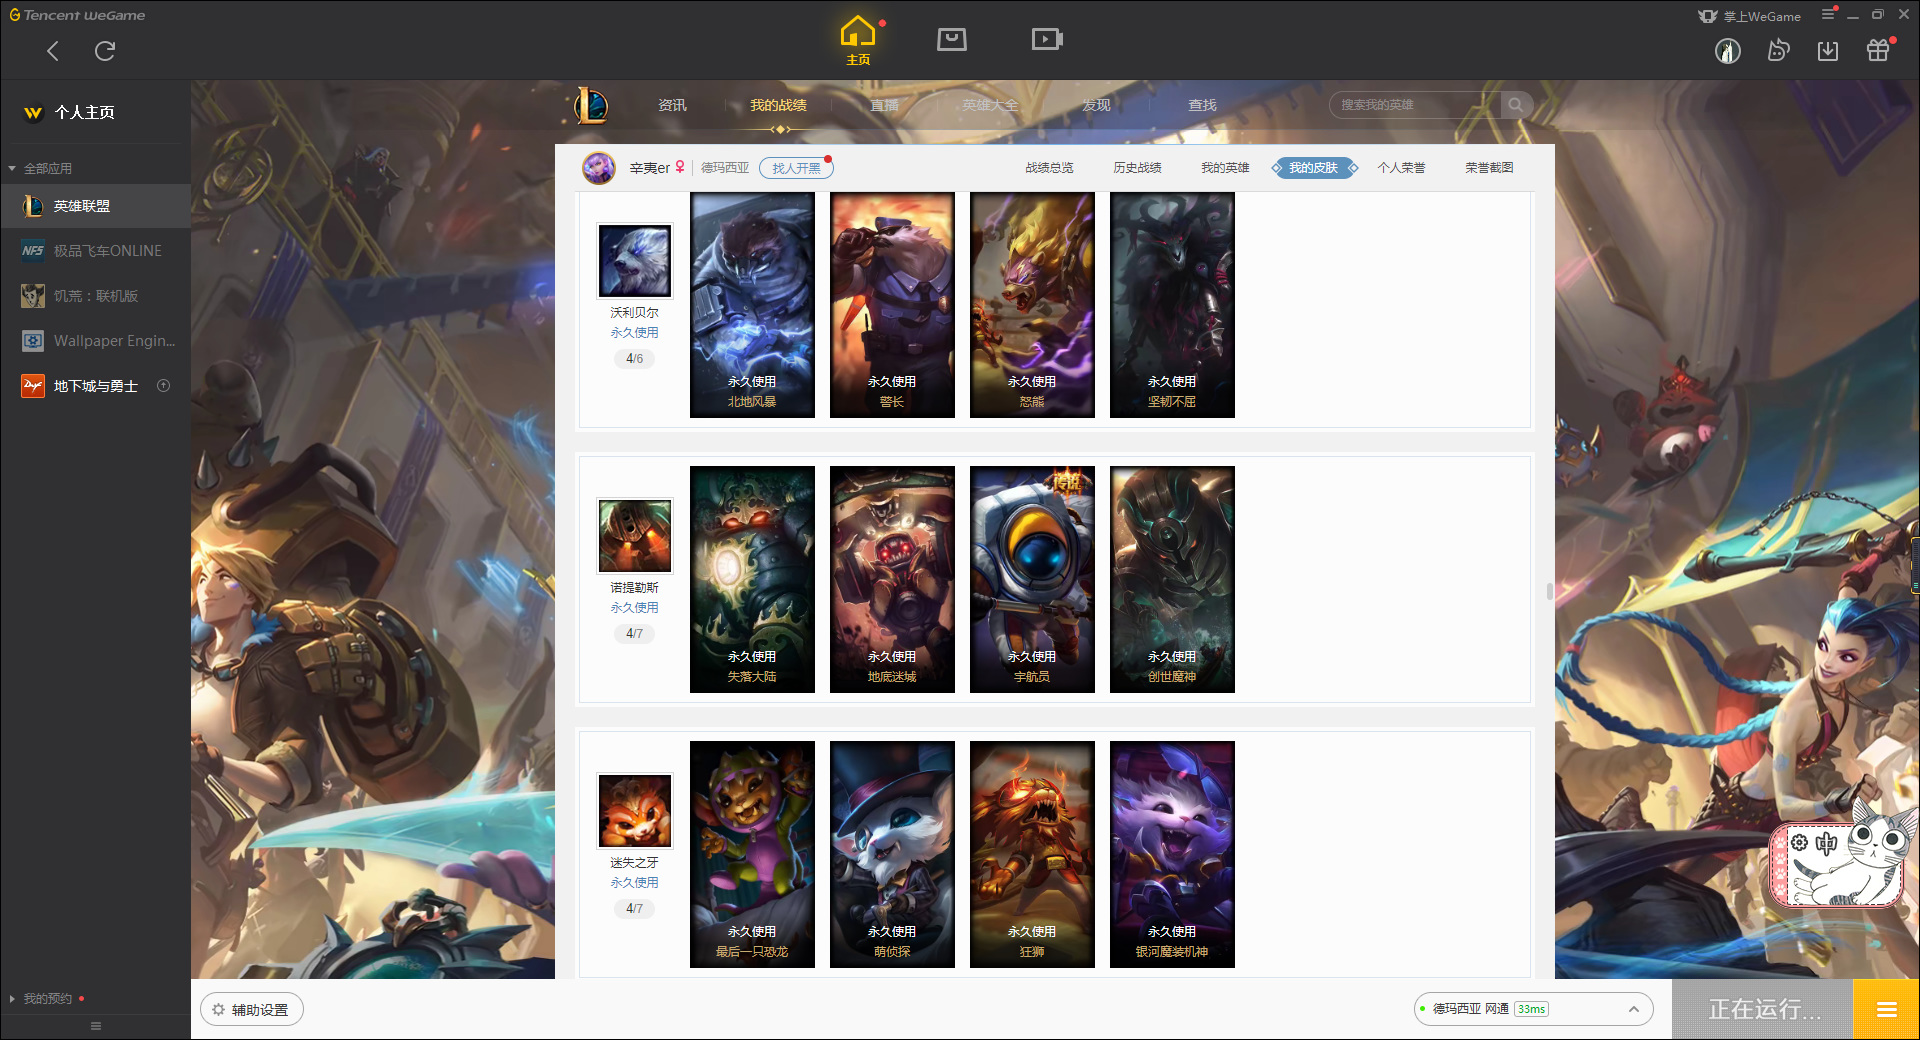
Task: Switch to 我的皮肤 sub-tab
Action: coord(1313,168)
